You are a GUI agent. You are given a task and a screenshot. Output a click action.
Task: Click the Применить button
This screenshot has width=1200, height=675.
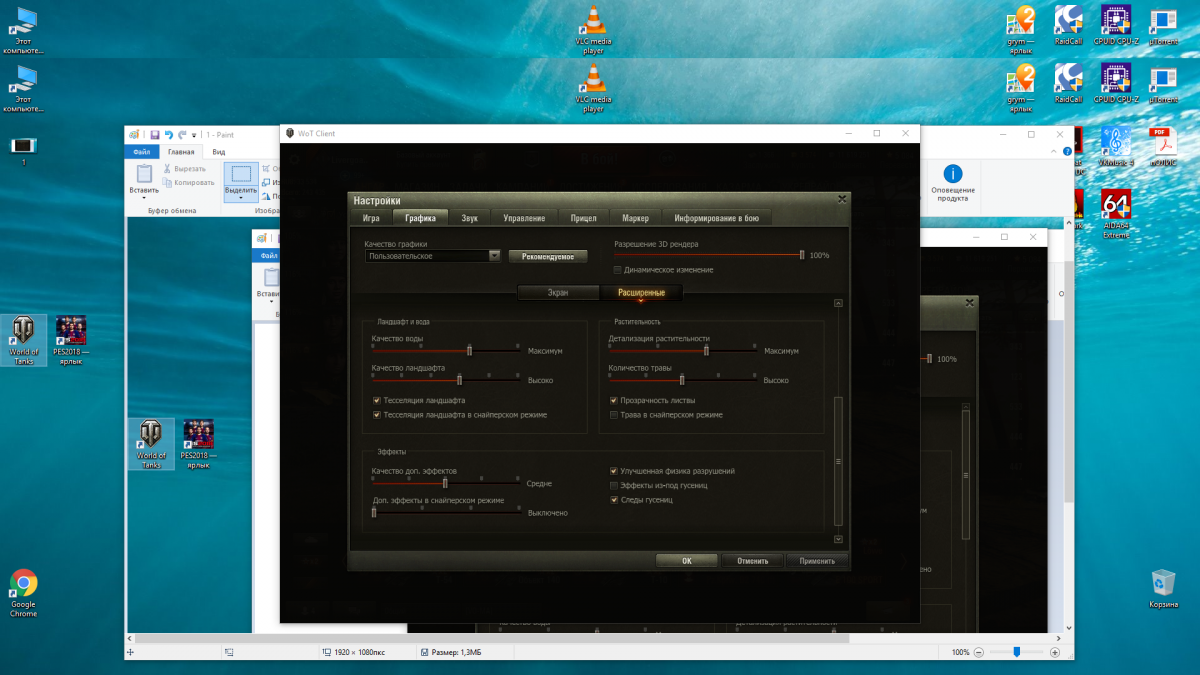[x=817, y=561]
